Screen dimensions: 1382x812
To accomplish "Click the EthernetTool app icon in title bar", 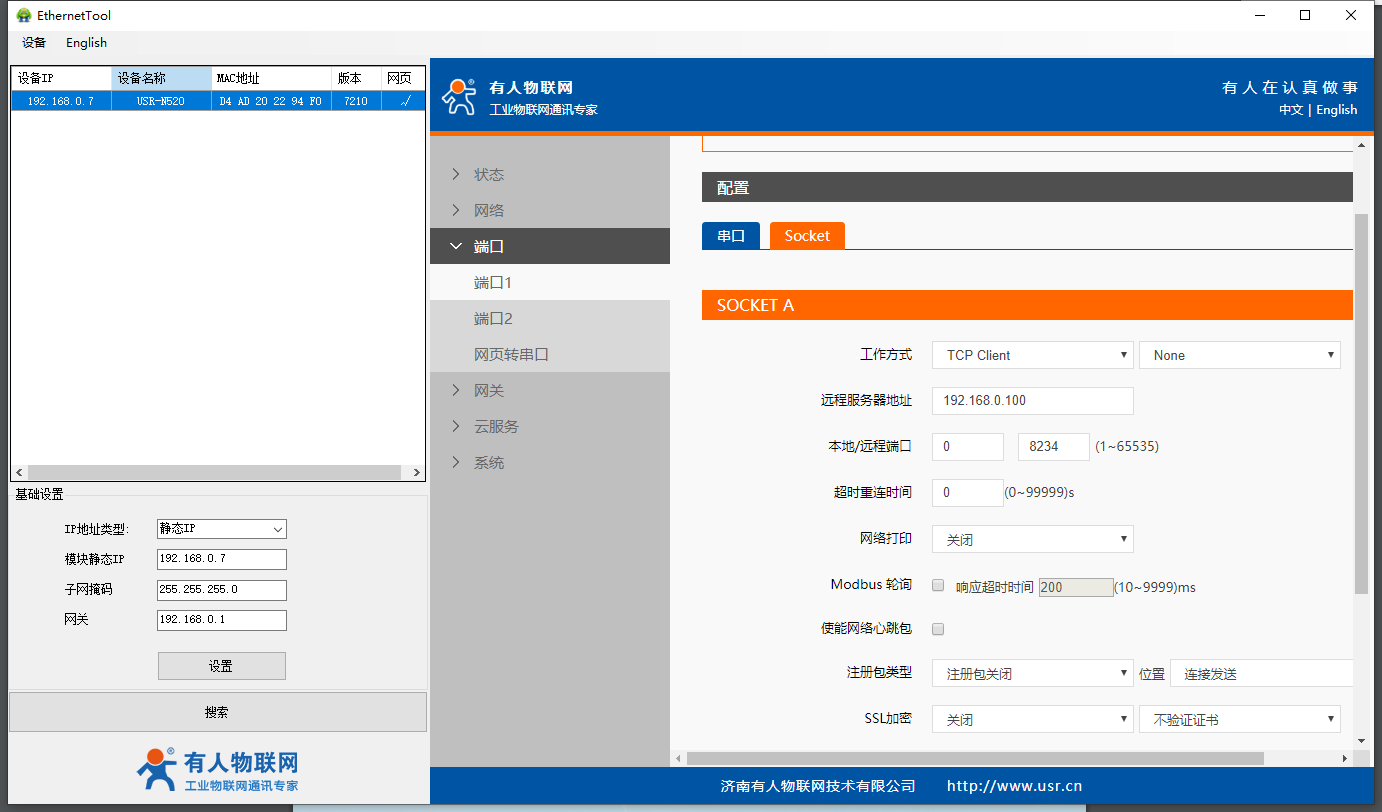I will coord(24,15).
